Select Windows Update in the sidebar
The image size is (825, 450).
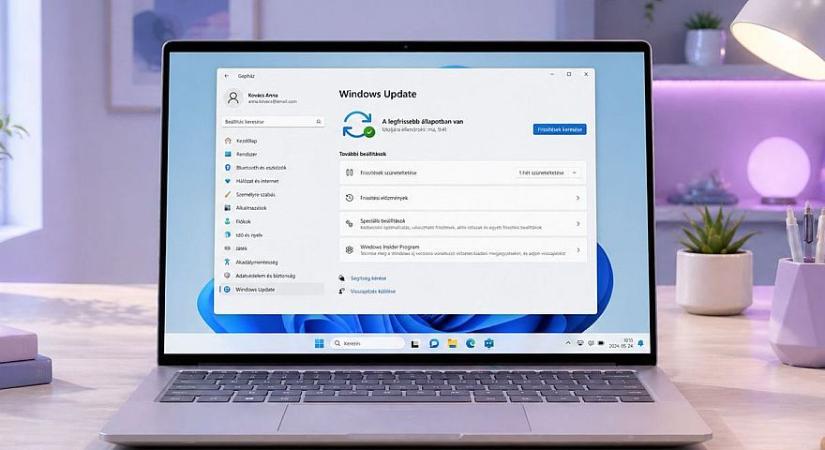point(273,289)
